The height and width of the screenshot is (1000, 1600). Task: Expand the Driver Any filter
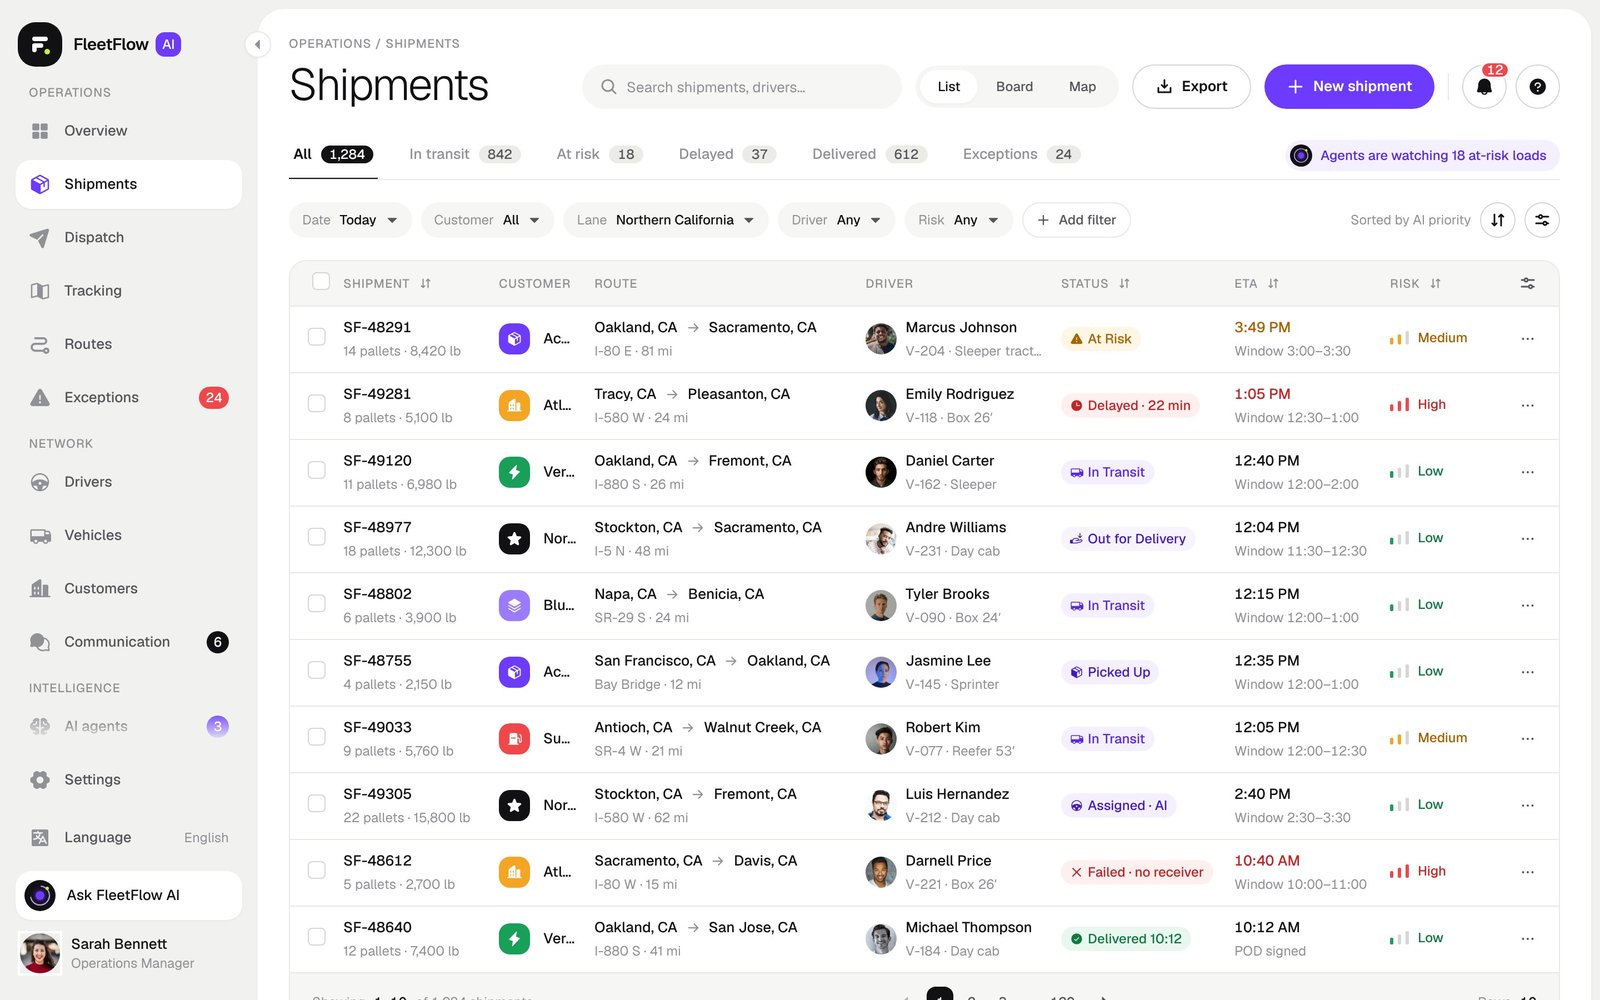click(x=836, y=220)
